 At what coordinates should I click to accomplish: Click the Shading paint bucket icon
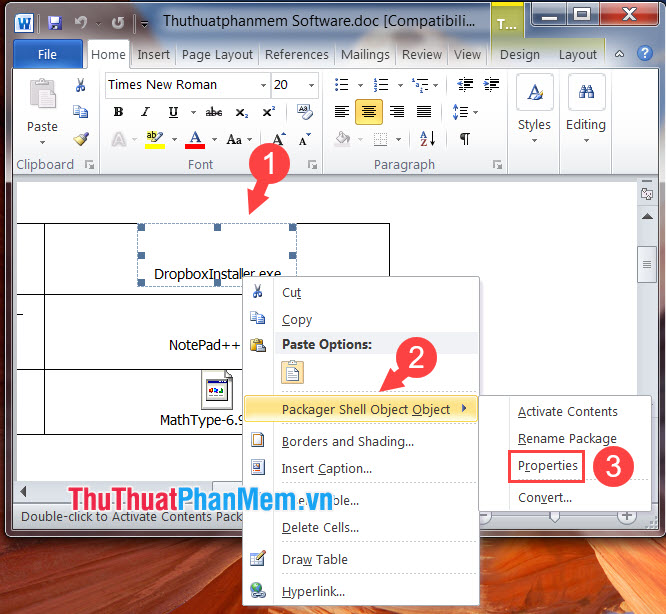coord(343,139)
